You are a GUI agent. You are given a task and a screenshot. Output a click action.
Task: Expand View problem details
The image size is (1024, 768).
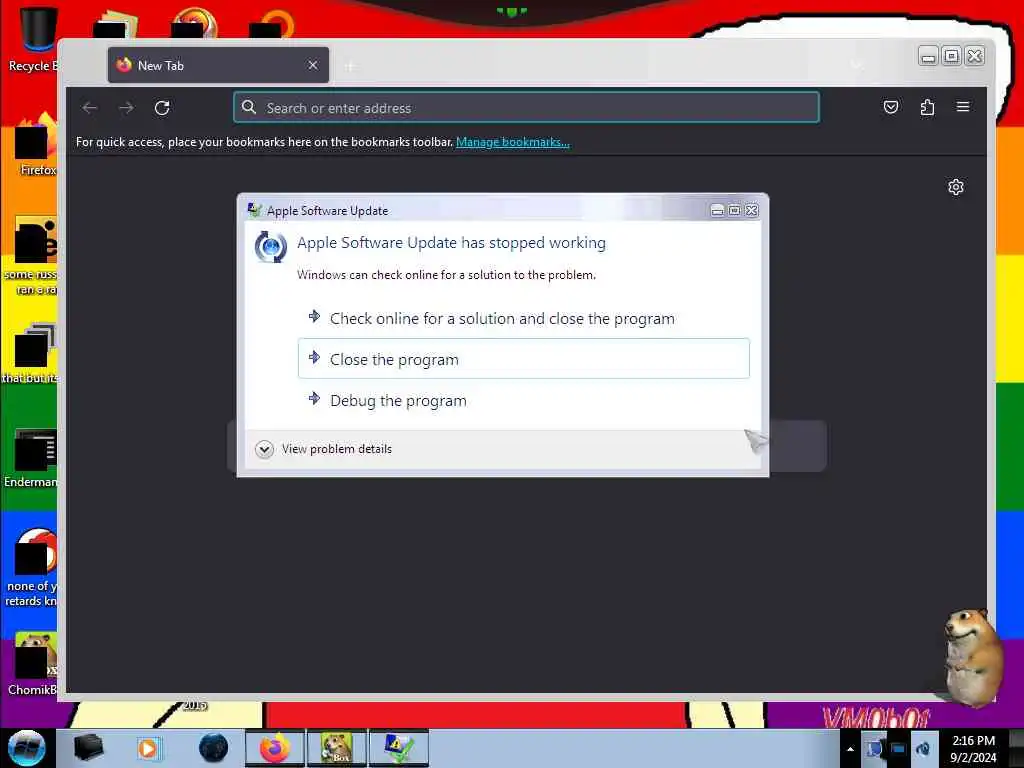click(x=324, y=449)
